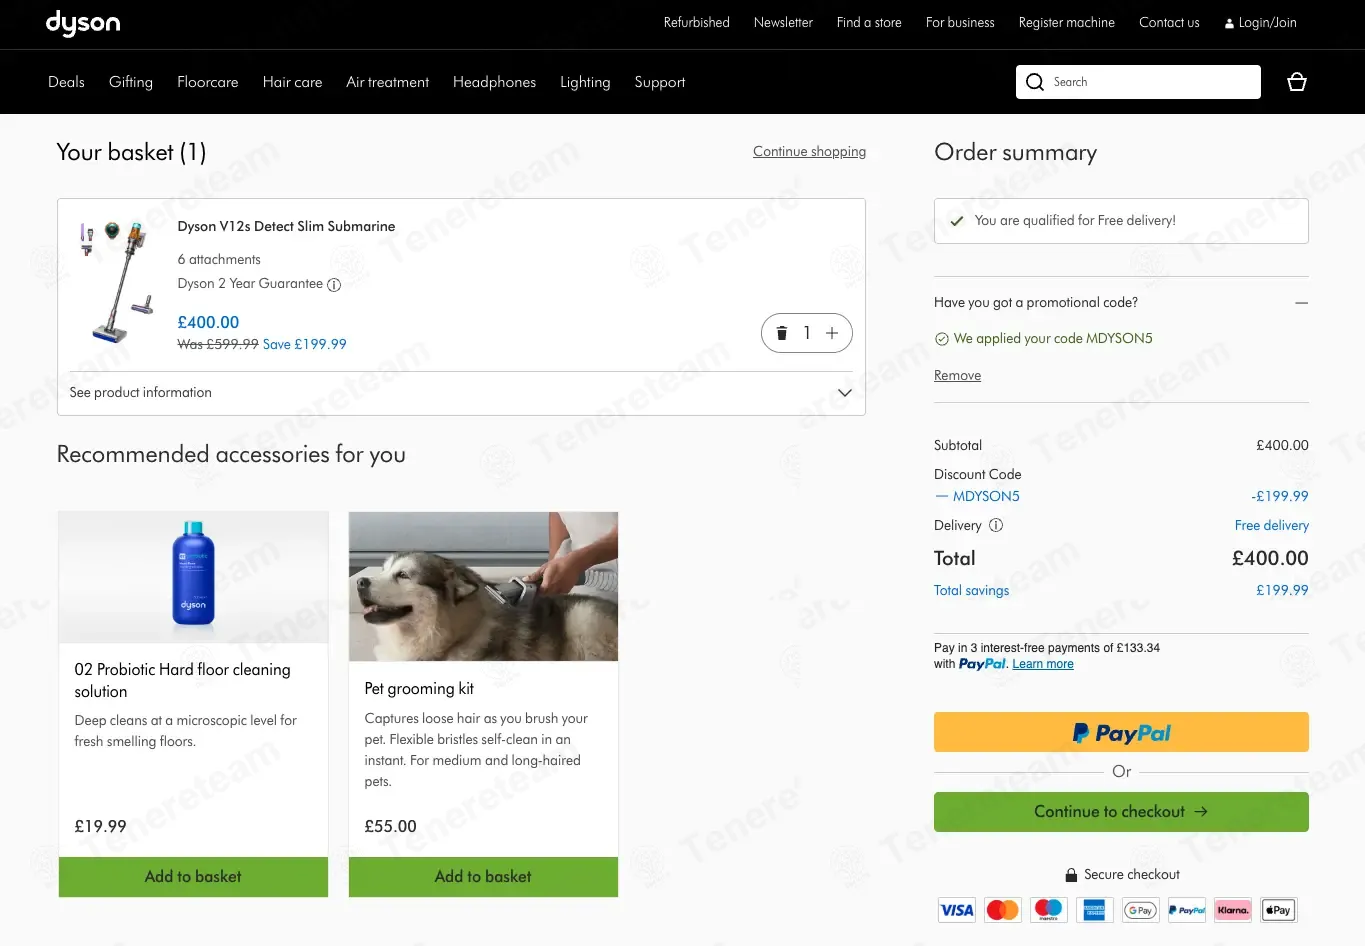Increase quantity with the plus icon
This screenshot has width=1365, height=946.
[832, 333]
